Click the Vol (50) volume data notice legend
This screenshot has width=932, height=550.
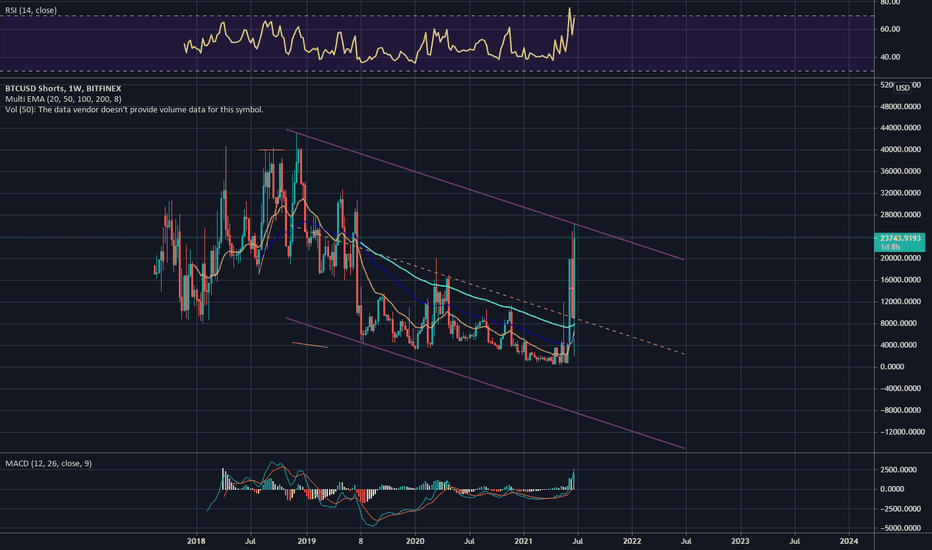pyautogui.click(x=134, y=109)
